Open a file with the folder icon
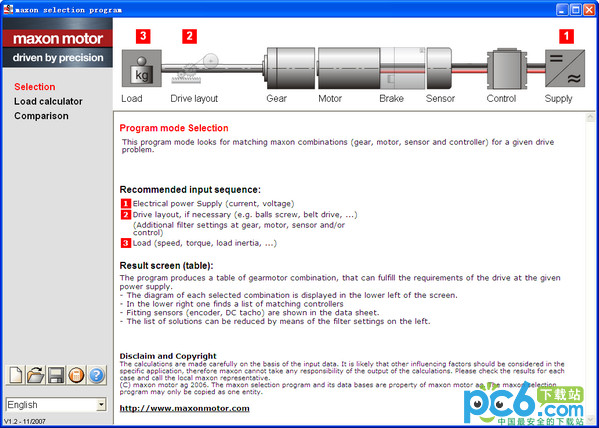The height and width of the screenshot is (428, 599). pyautogui.click(x=36, y=375)
